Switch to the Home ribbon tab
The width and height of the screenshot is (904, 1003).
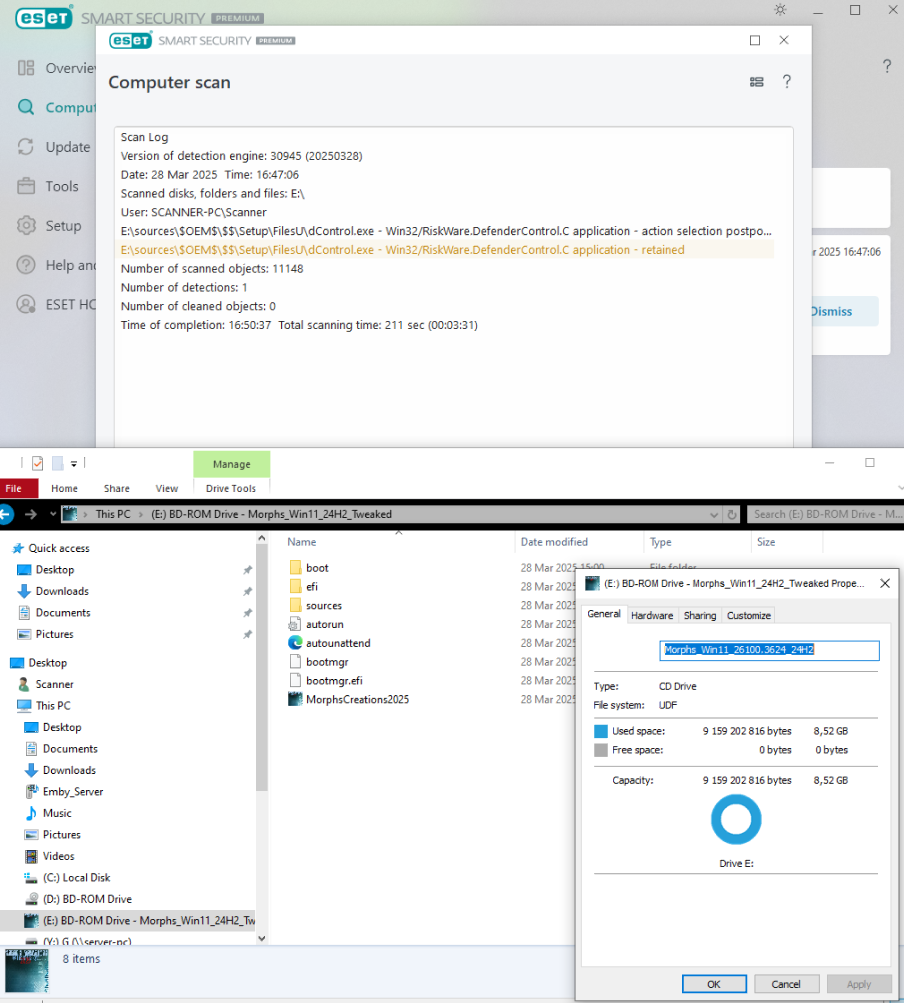click(65, 488)
